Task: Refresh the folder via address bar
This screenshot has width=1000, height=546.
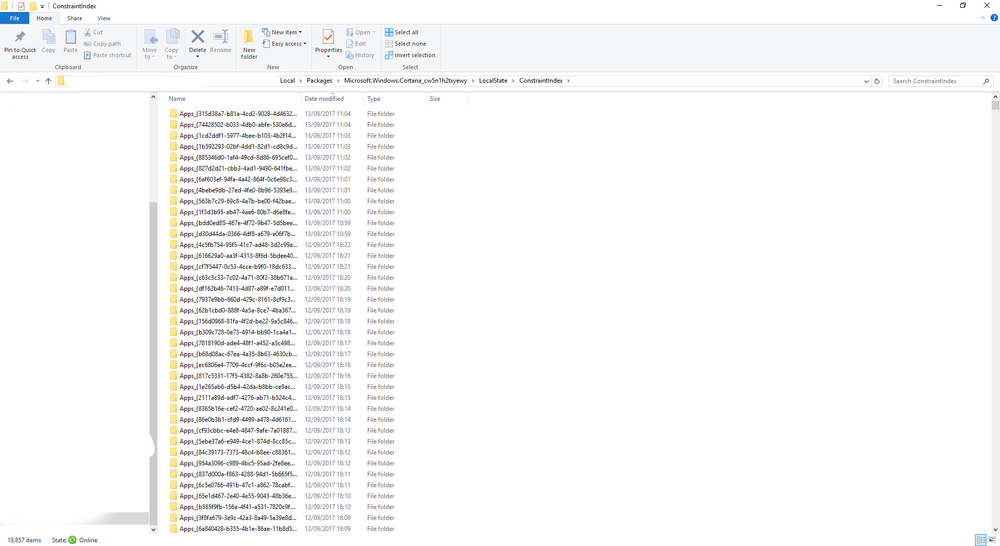Action: [x=877, y=81]
